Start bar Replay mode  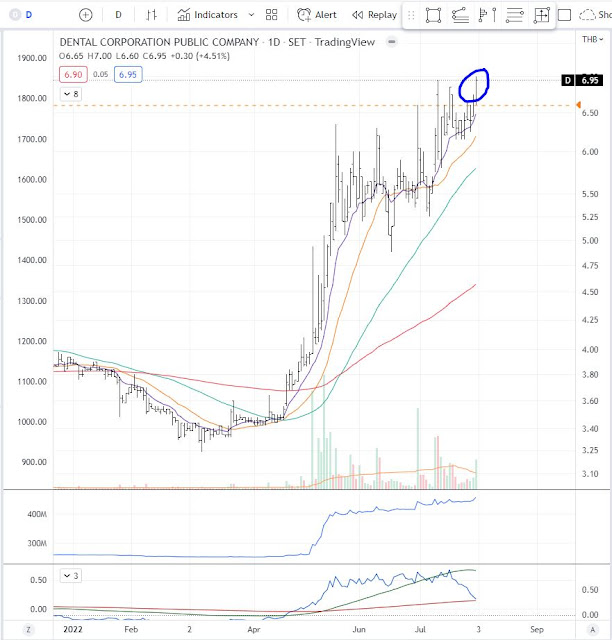[x=374, y=15]
